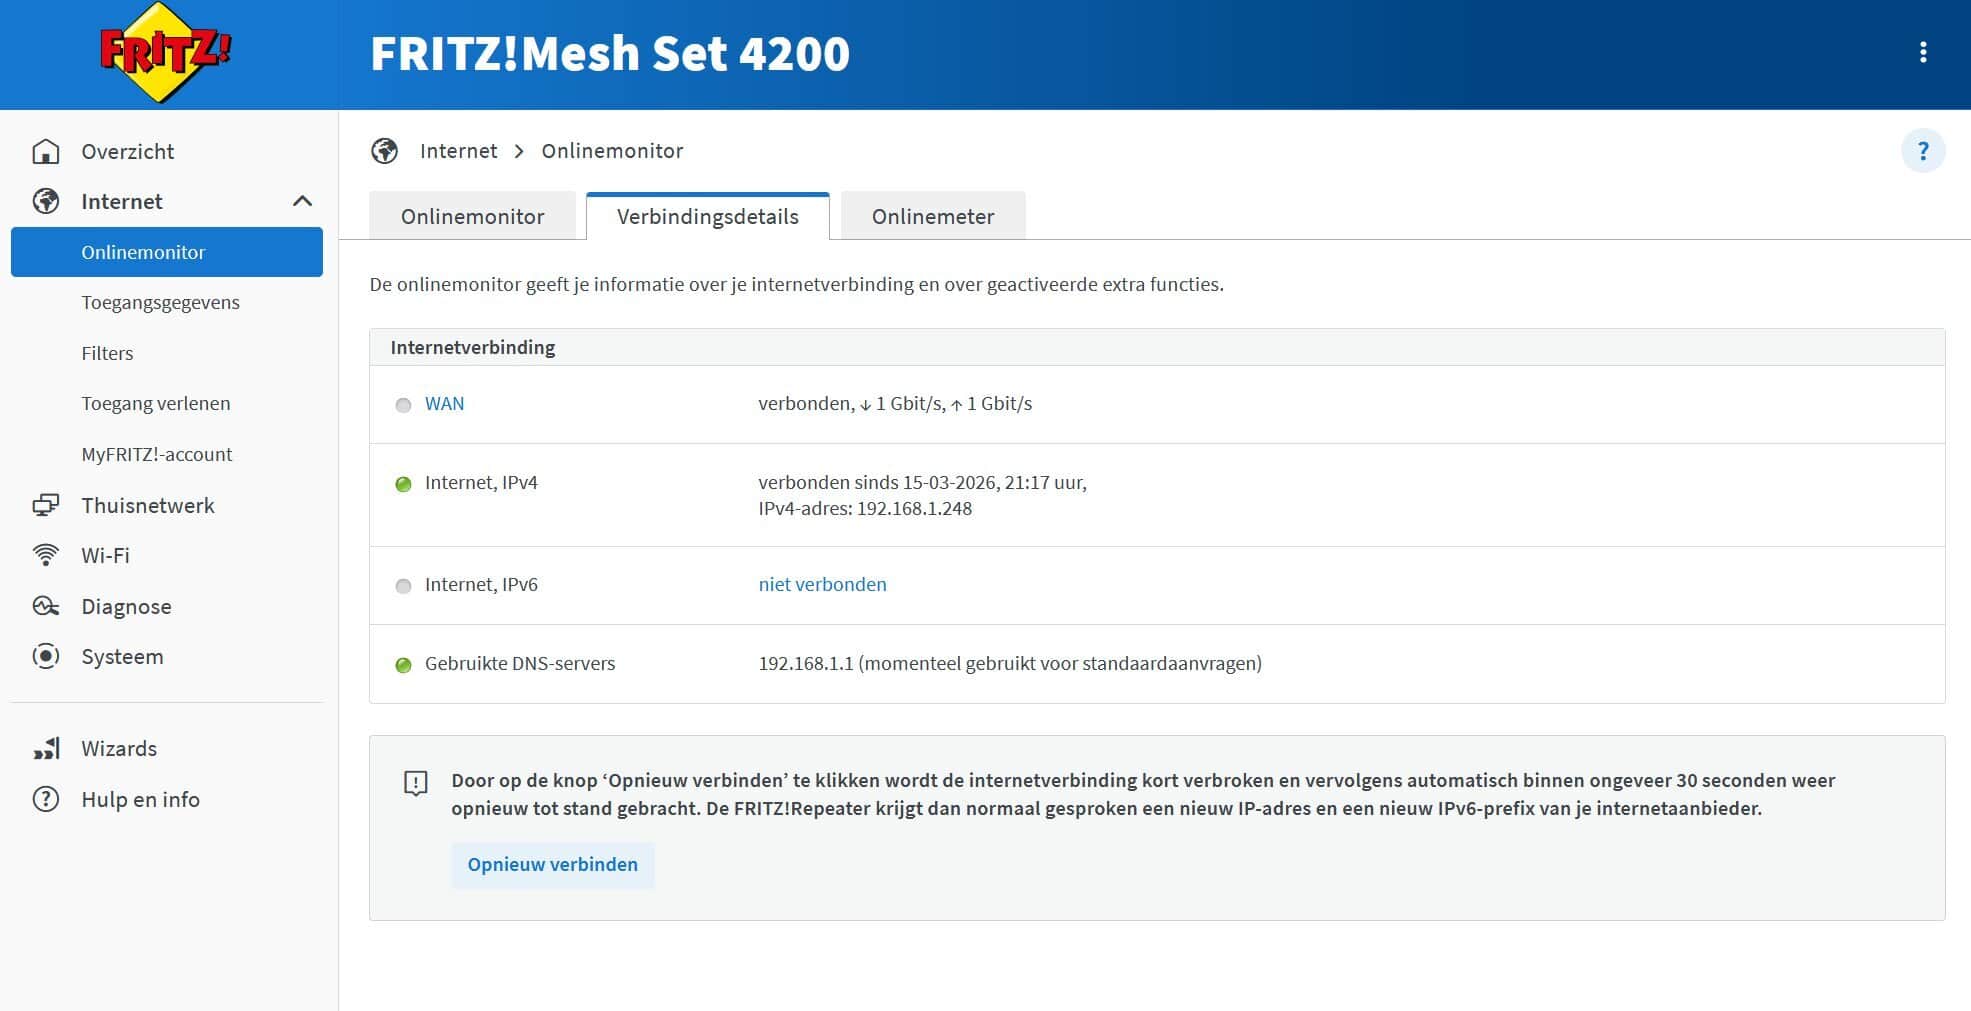This screenshot has width=1971, height=1011.
Task: Click the blue question mark help icon
Action: click(x=1922, y=151)
